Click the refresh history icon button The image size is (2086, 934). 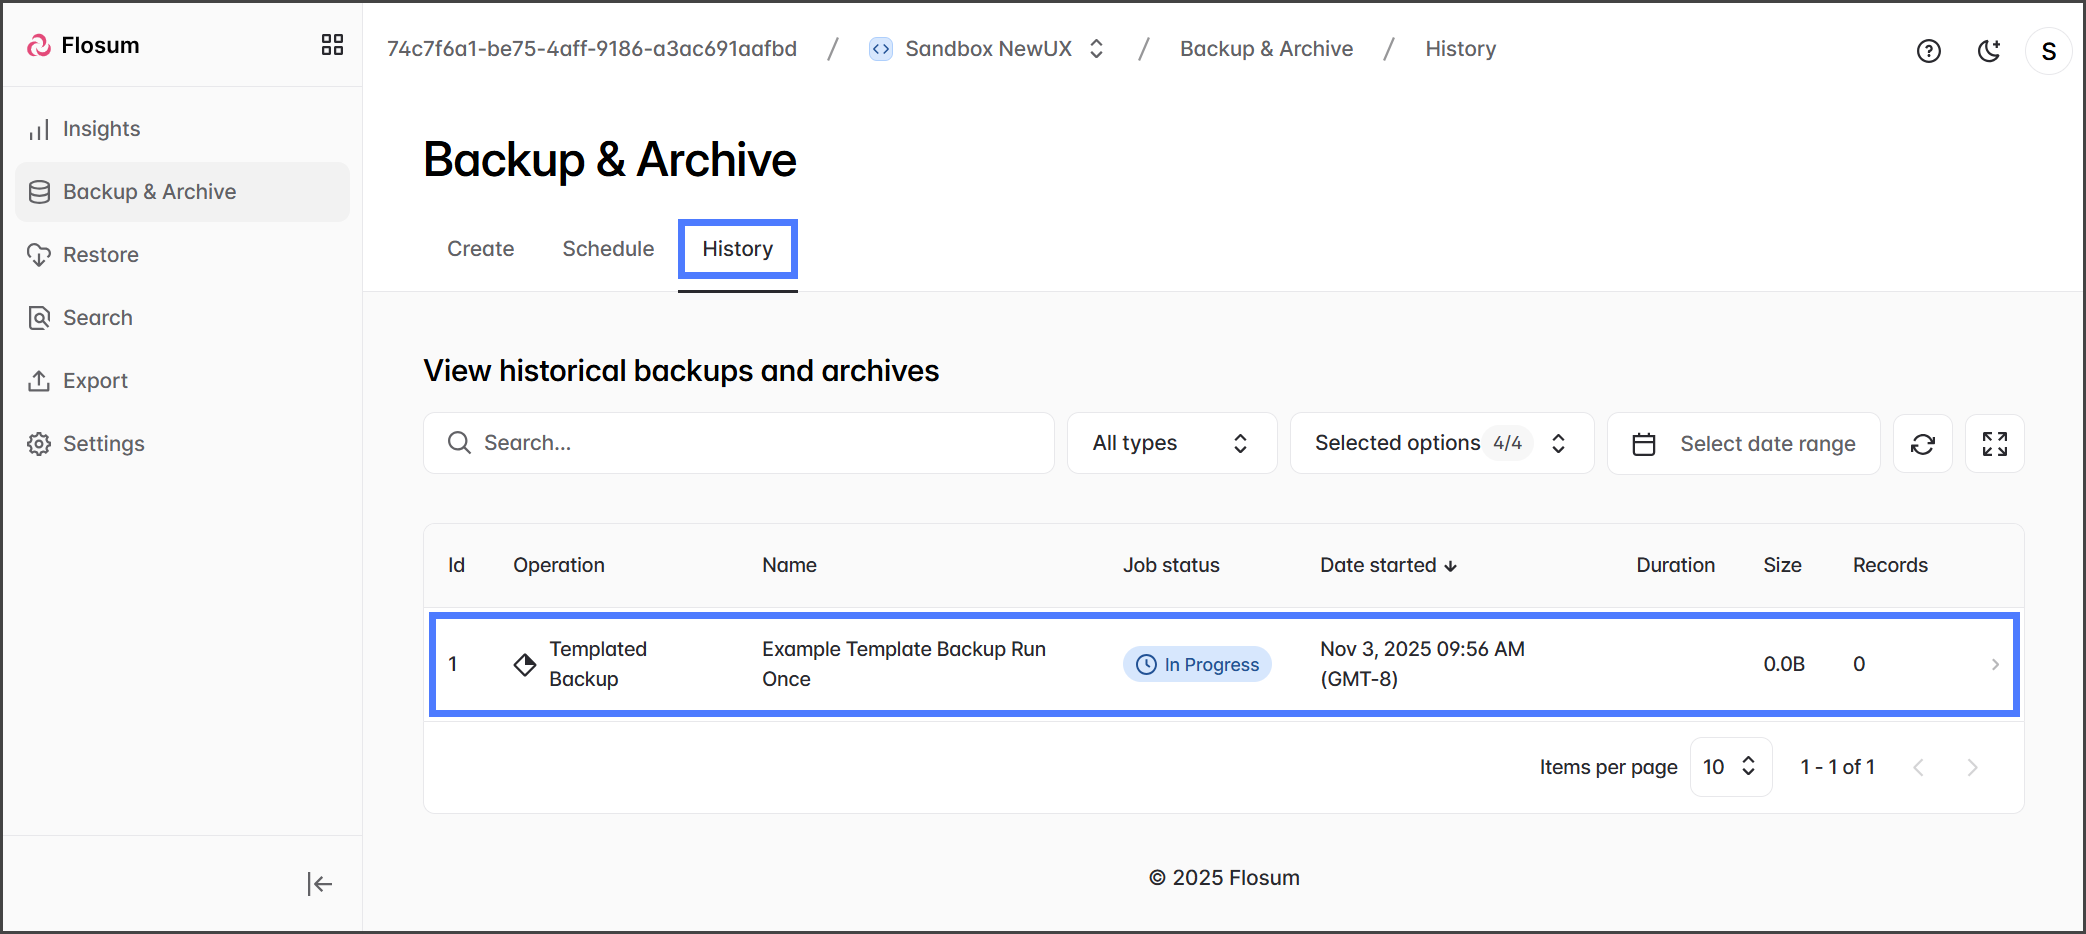(1922, 444)
